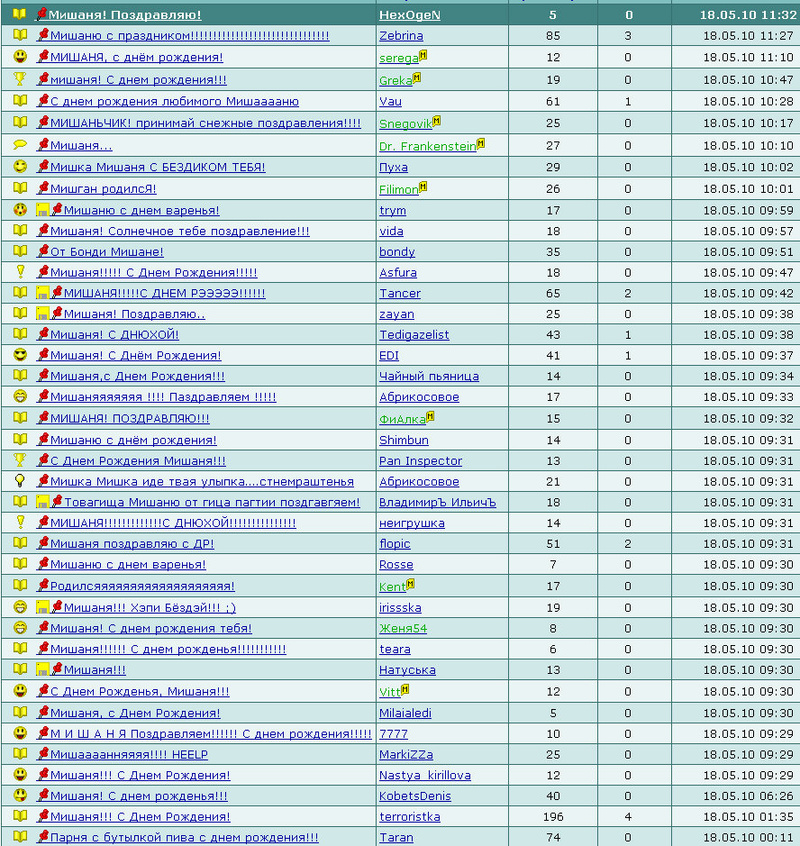Click moderator badge next to Kent

click(411, 583)
